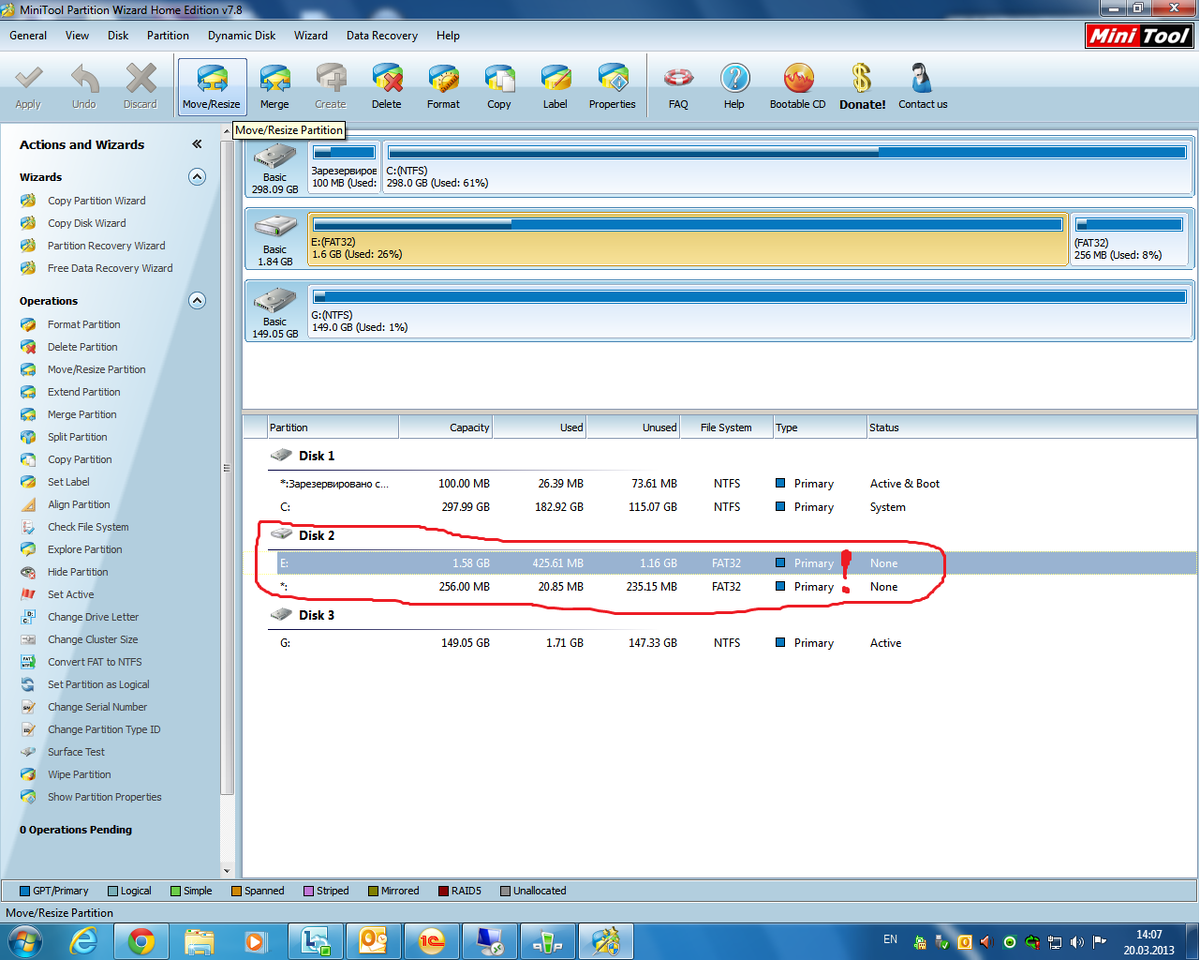This screenshot has width=1200, height=960.
Task: Click the Copy toolbar icon
Action: (x=499, y=87)
